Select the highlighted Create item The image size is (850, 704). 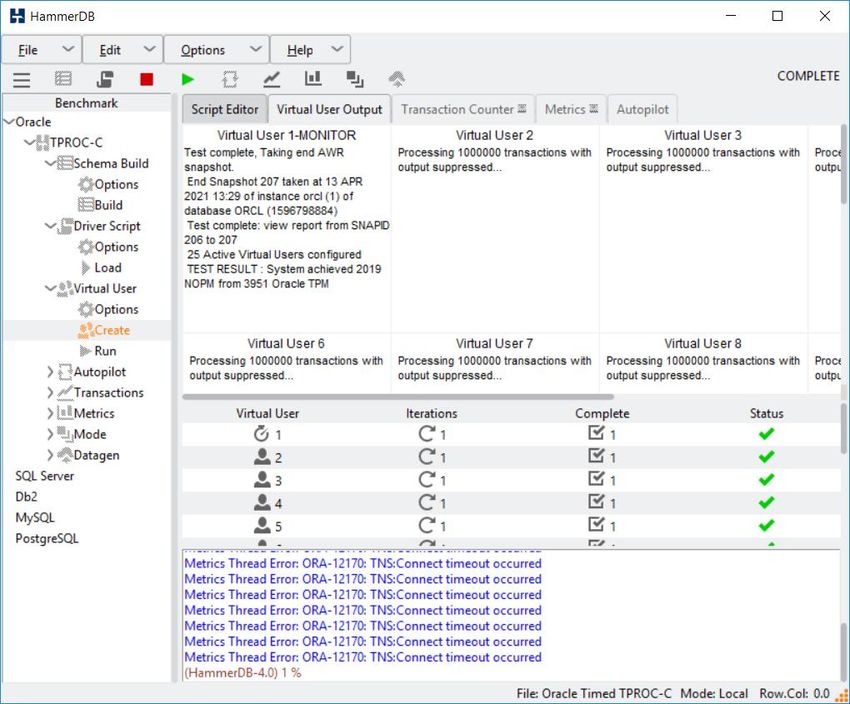(x=104, y=330)
